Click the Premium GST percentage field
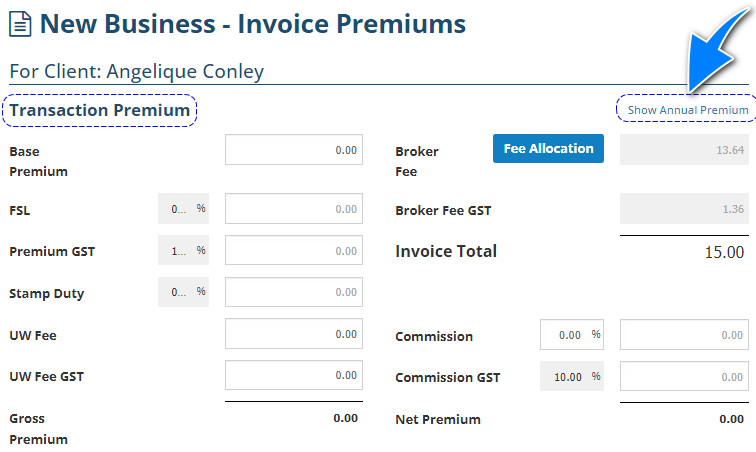756x452 pixels. (x=183, y=251)
